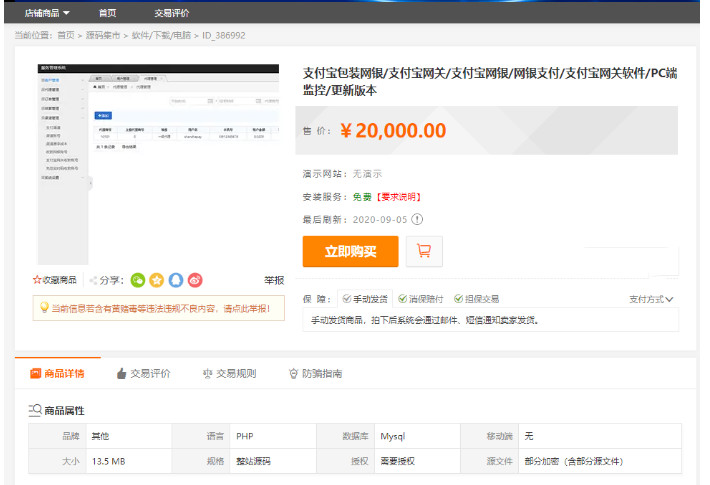This screenshot has width=710, height=485.
Task: Click the lightbulb warning tip icon
Action: 43,308
